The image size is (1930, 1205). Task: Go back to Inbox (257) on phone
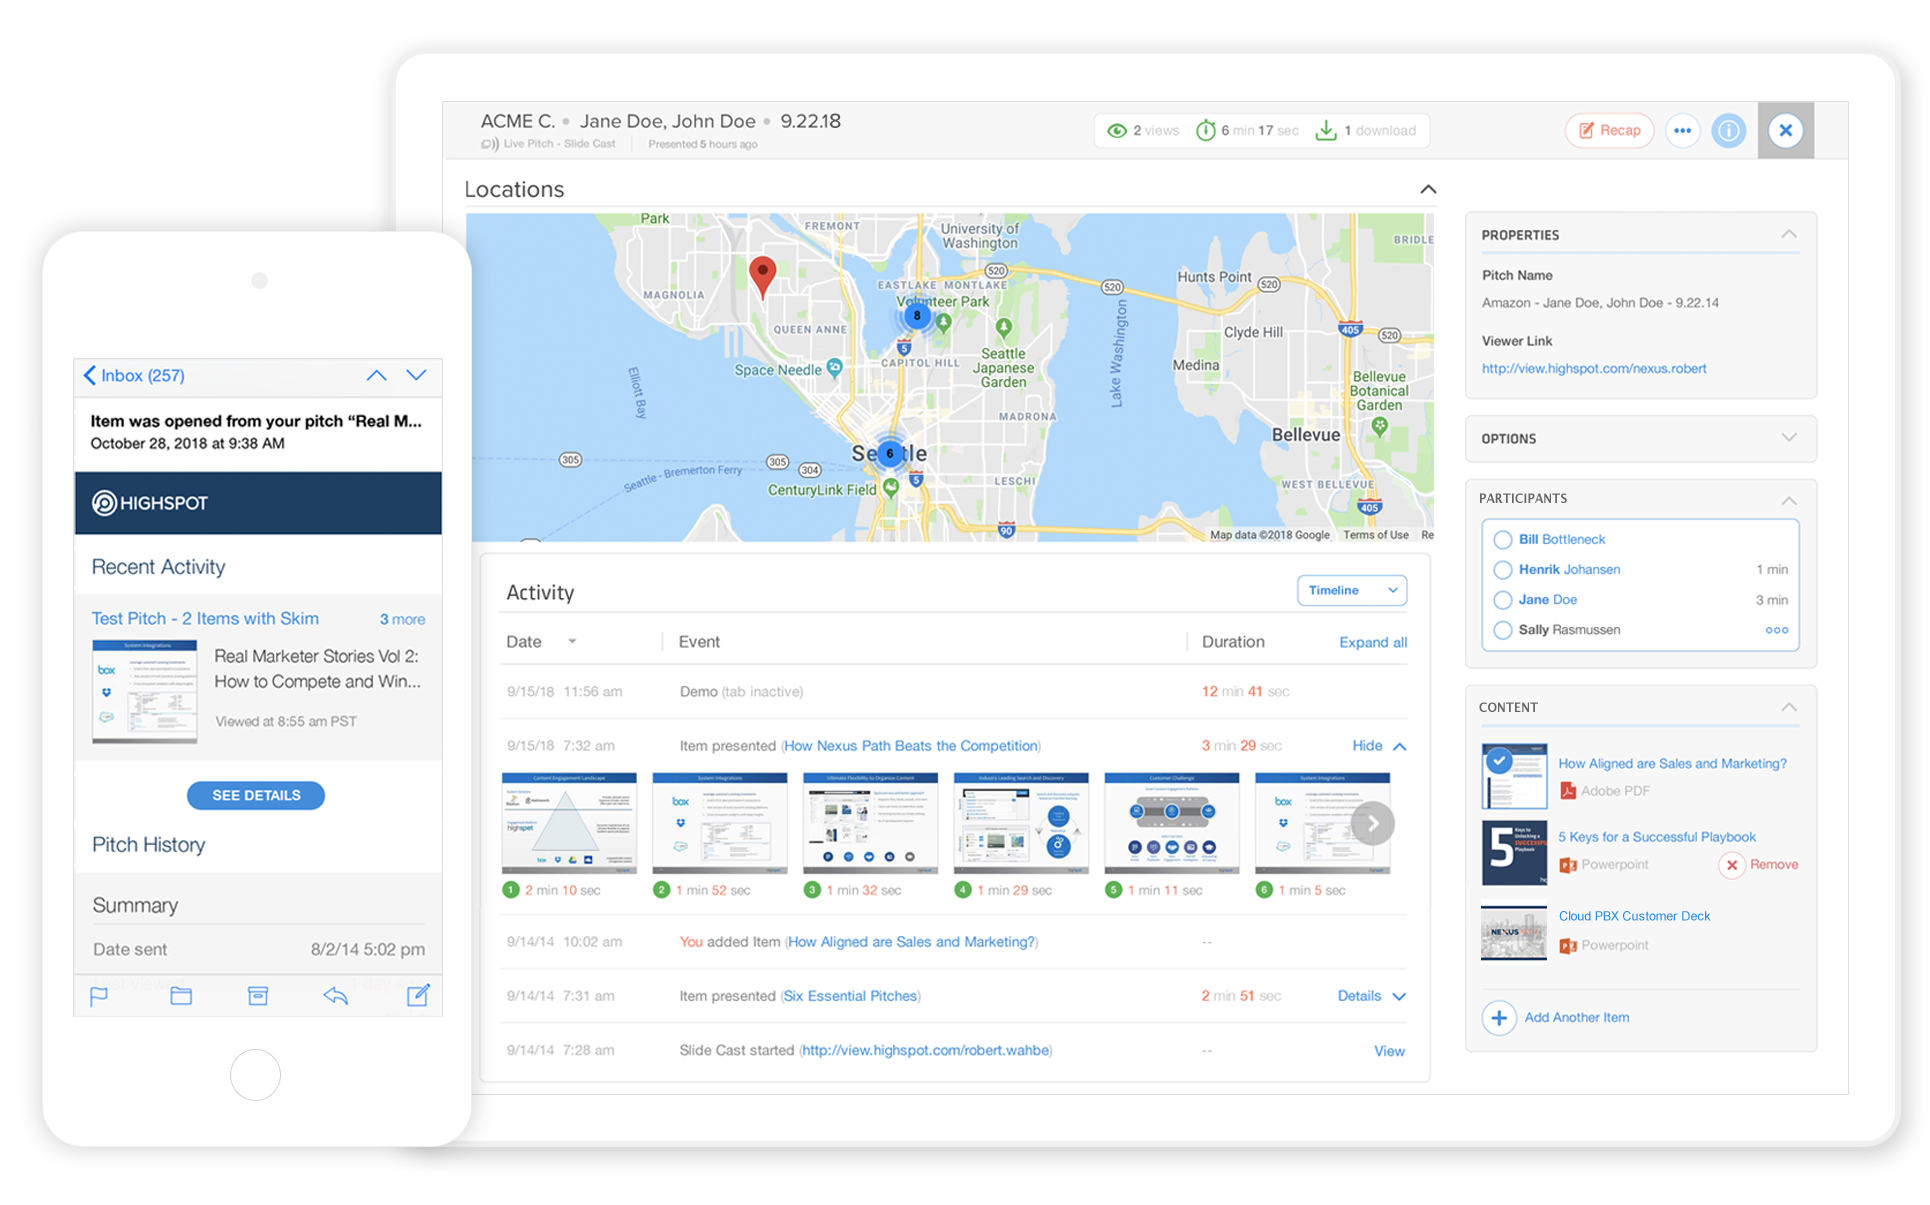coord(134,376)
